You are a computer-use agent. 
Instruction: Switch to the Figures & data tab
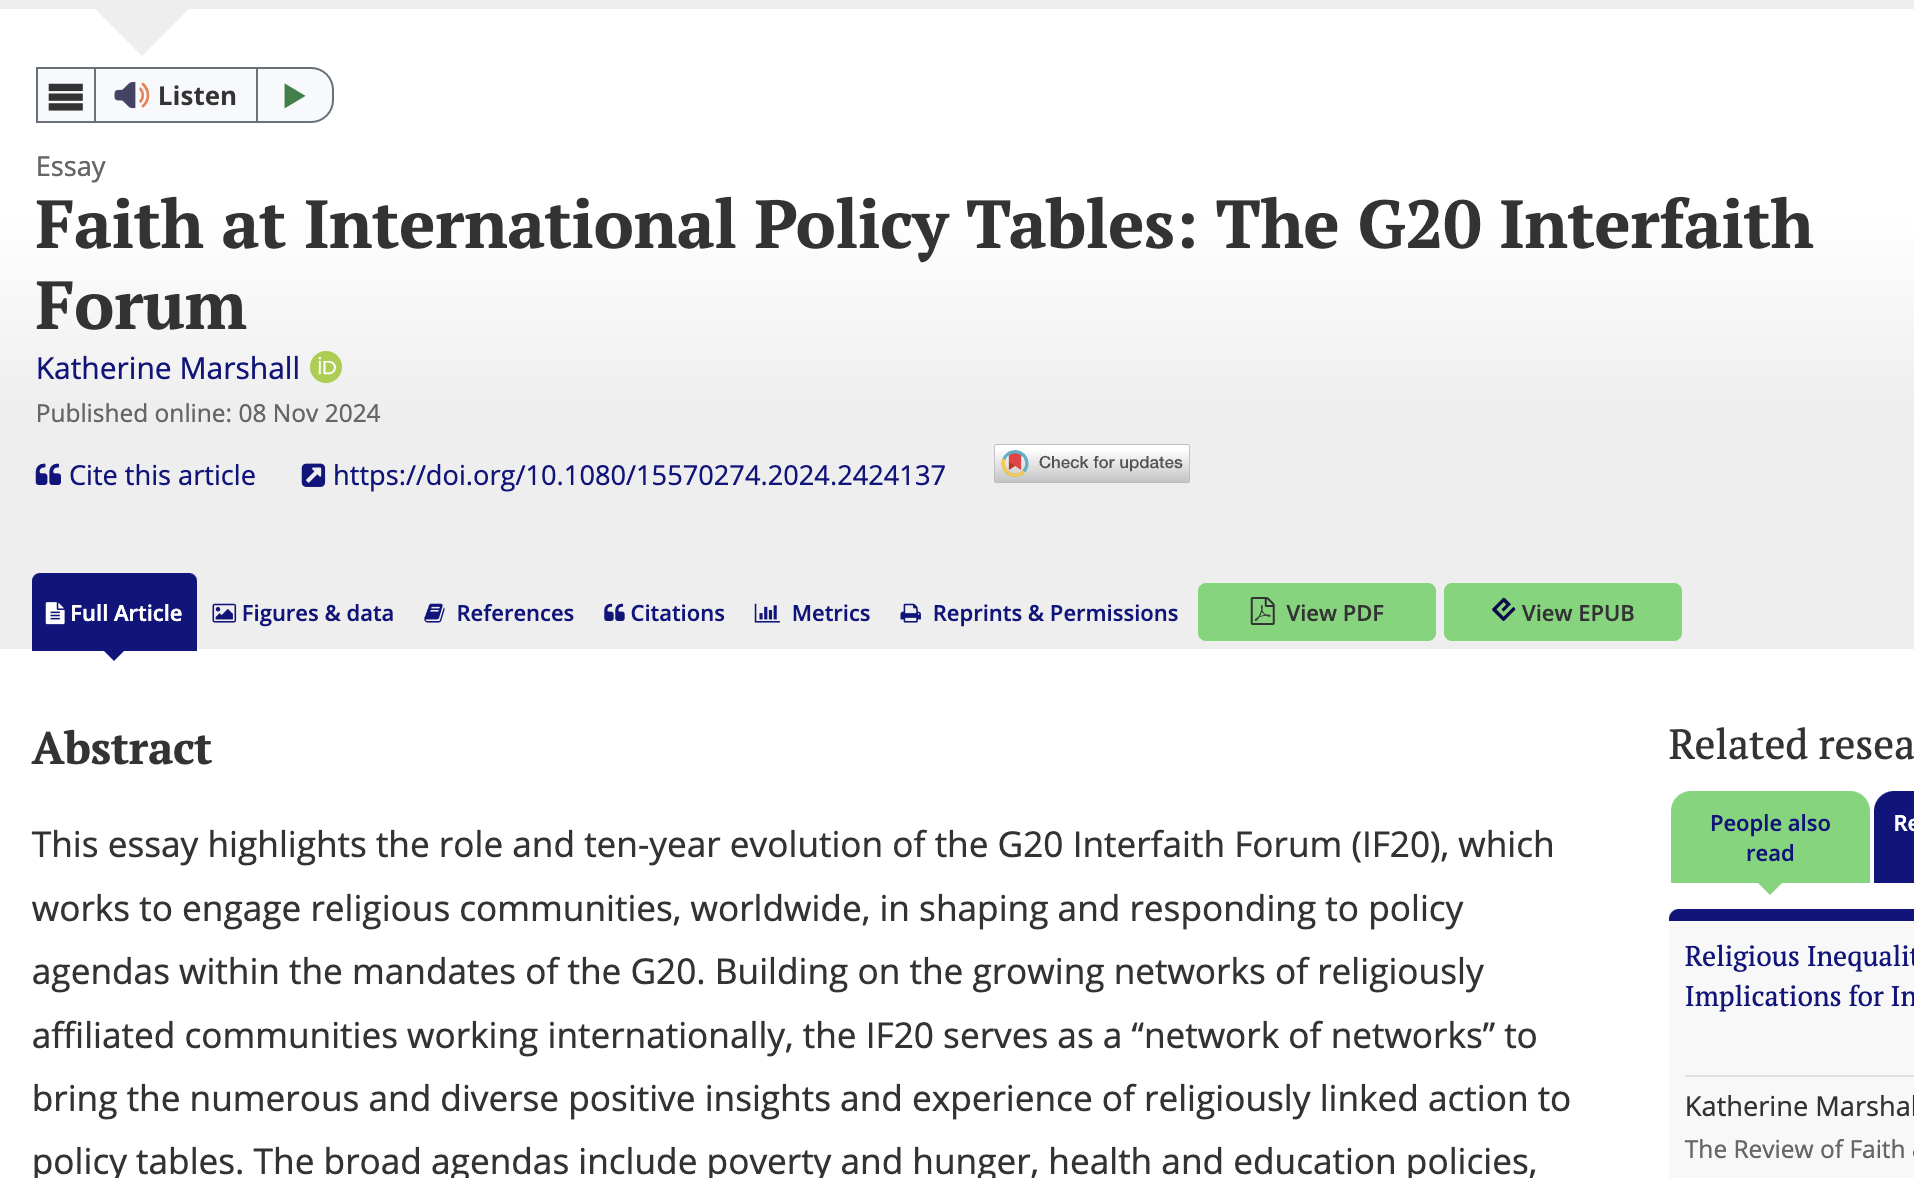click(x=303, y=613)
